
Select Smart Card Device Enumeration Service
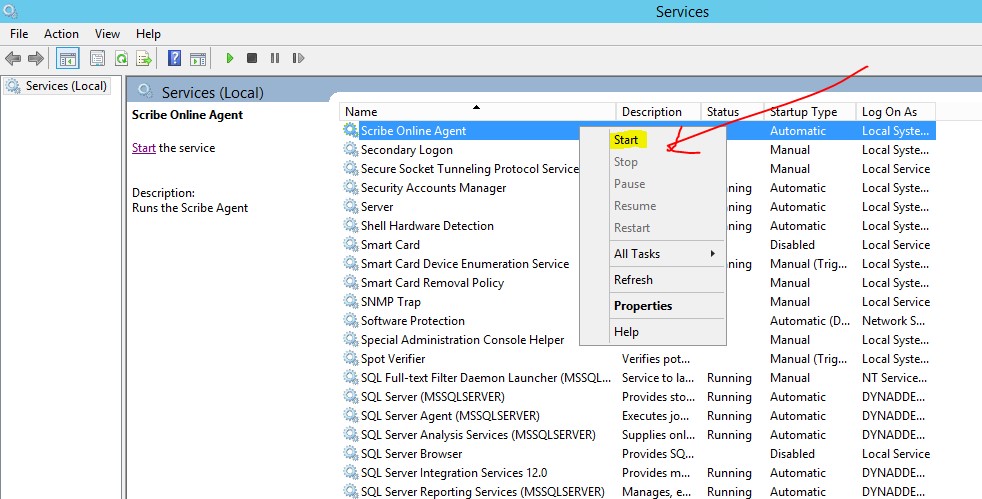pos(465,264)
